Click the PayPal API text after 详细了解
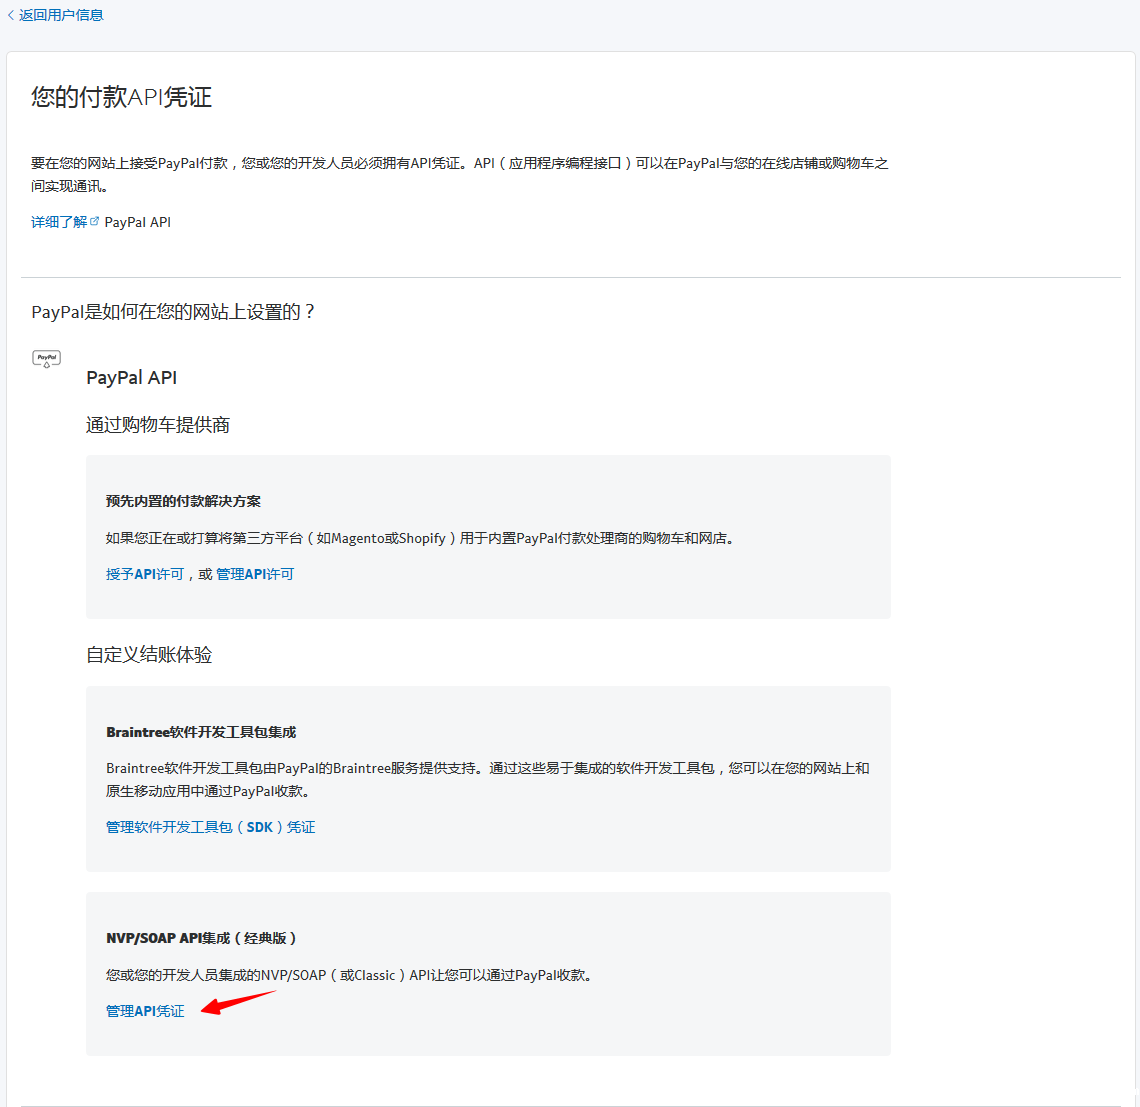The height and width of the screenshot is (1107, 1140). coord(138,222)
